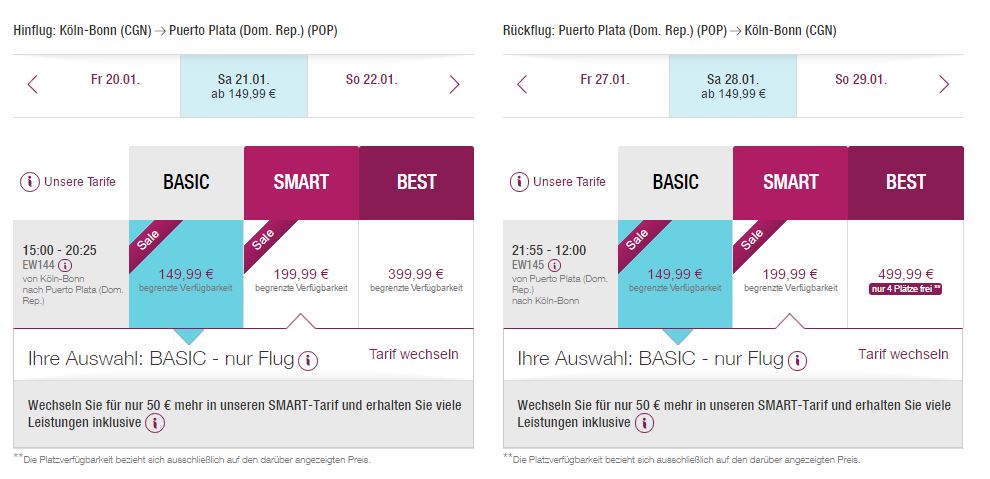Choose outbound BEST fare 399,99 €
Image resolution: width=990 pixels, height=479 pixels.
tap(416, 275)
